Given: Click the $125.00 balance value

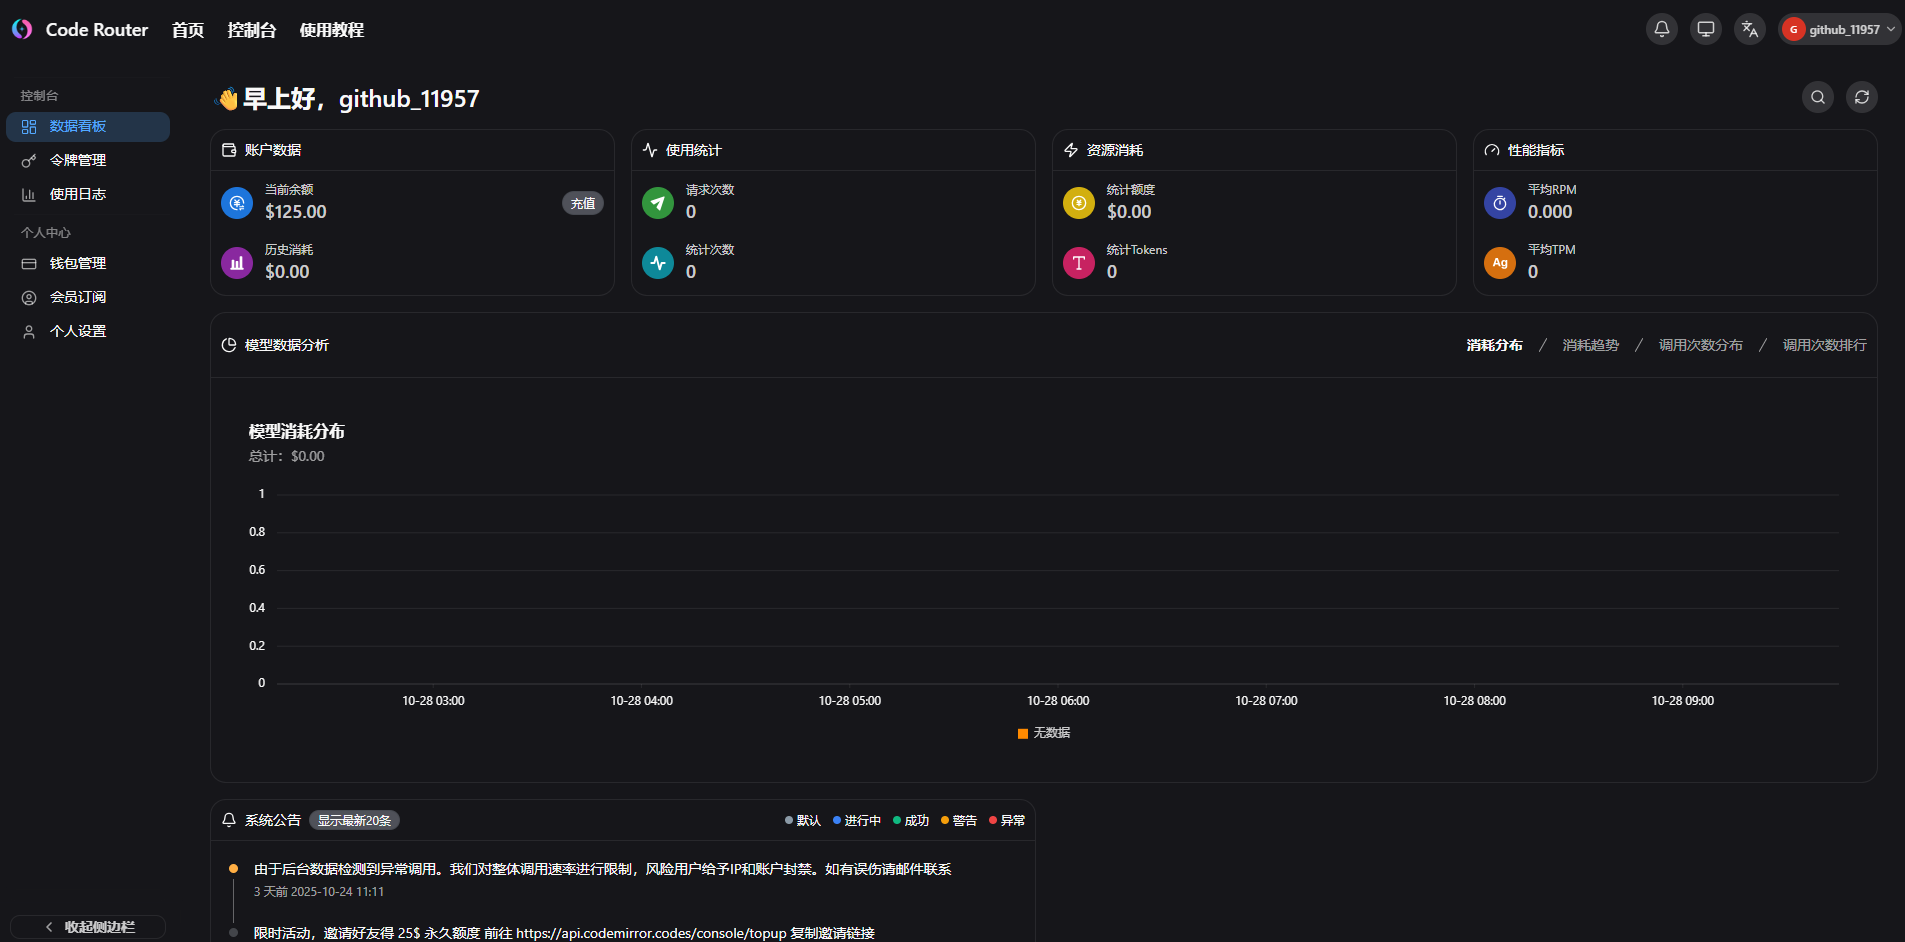Looking at the screenshot, I should [296, 212].
